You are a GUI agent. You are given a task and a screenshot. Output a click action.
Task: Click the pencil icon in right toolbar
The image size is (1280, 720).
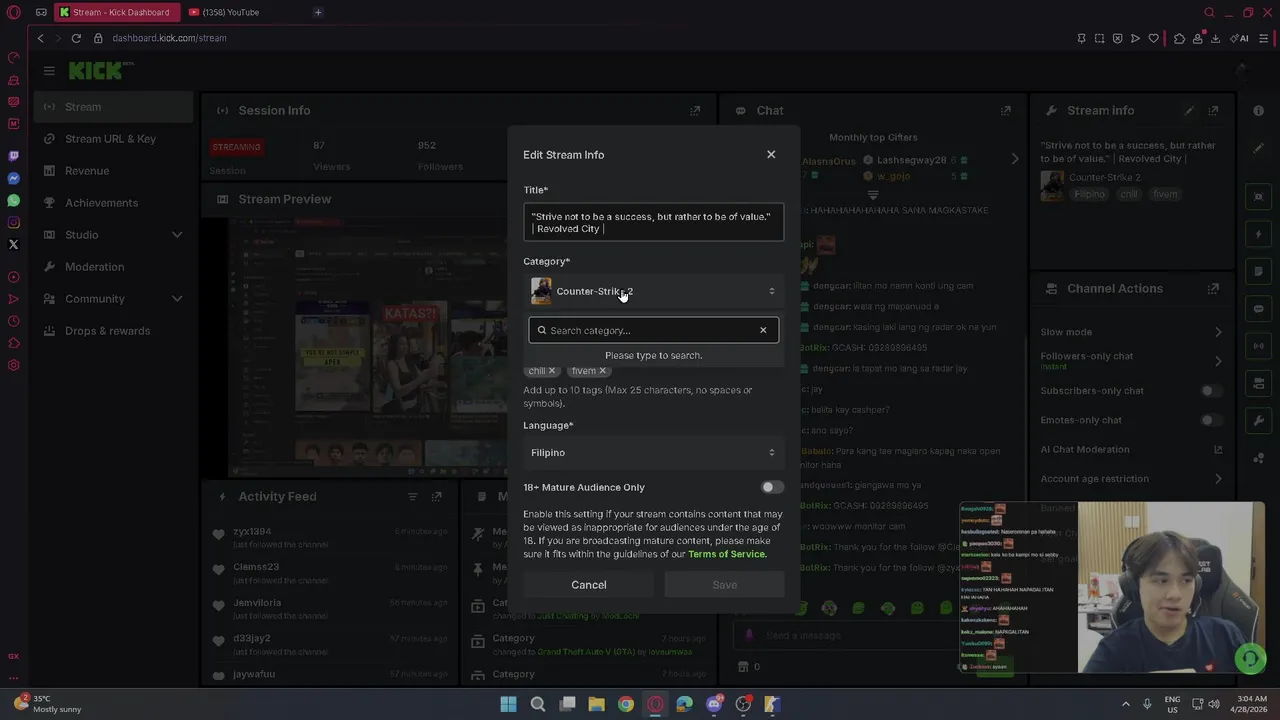[1259, 148]
